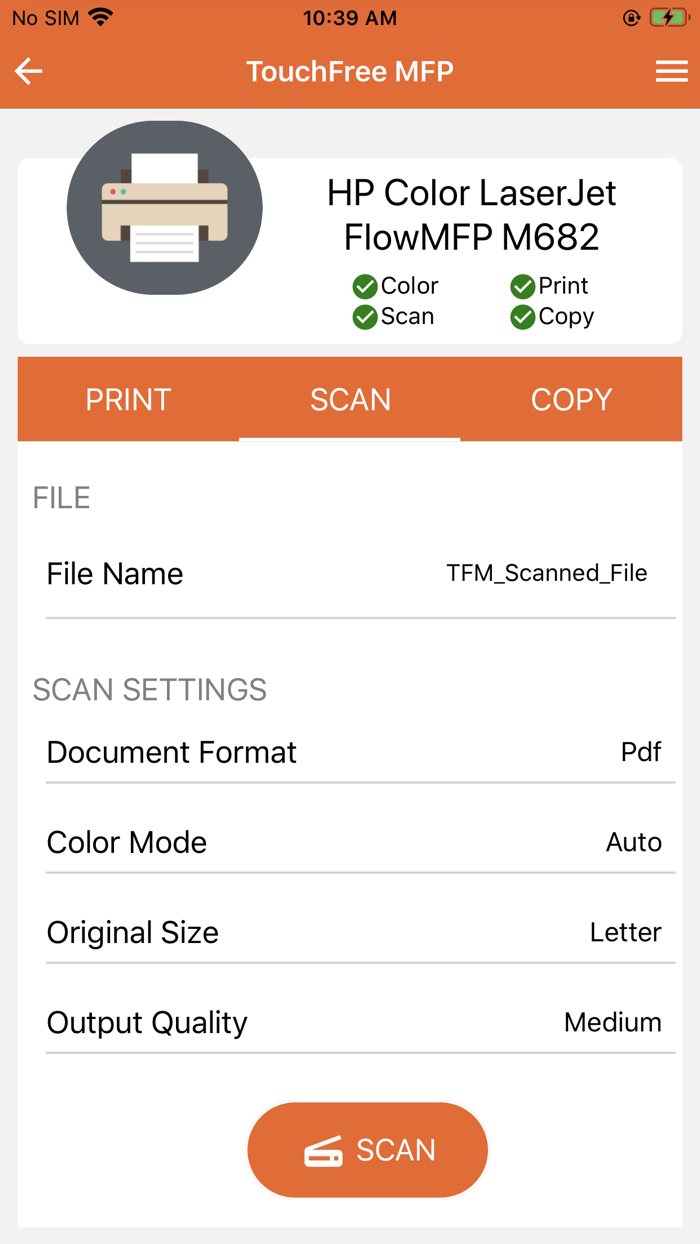
Task: Open the hamburger menu
Action: (x=672, y=71)
